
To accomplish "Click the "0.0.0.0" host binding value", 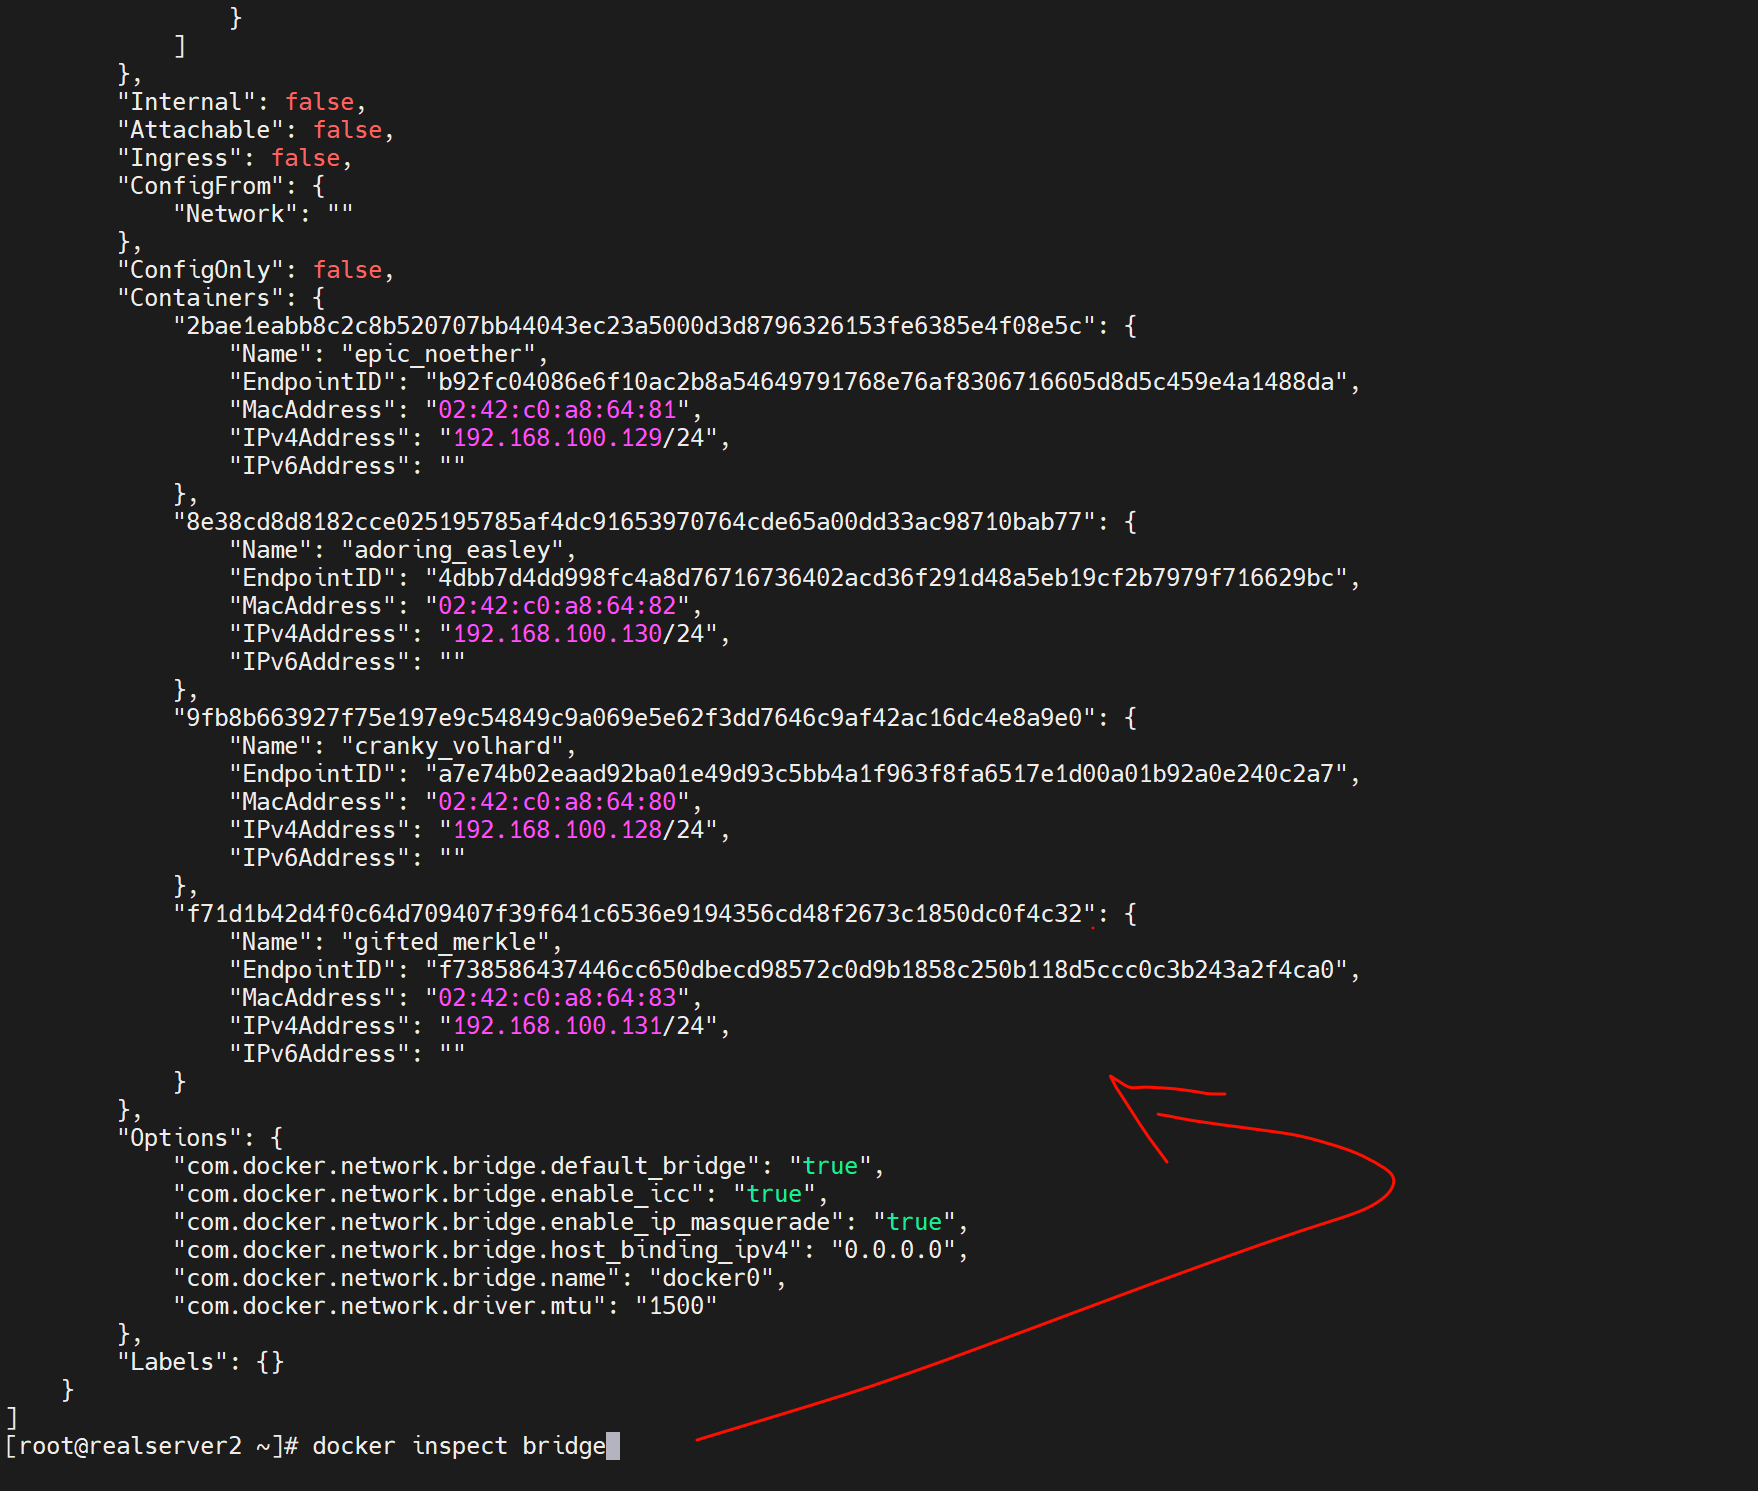I will pyautogui.click(x=893, y=1250).
